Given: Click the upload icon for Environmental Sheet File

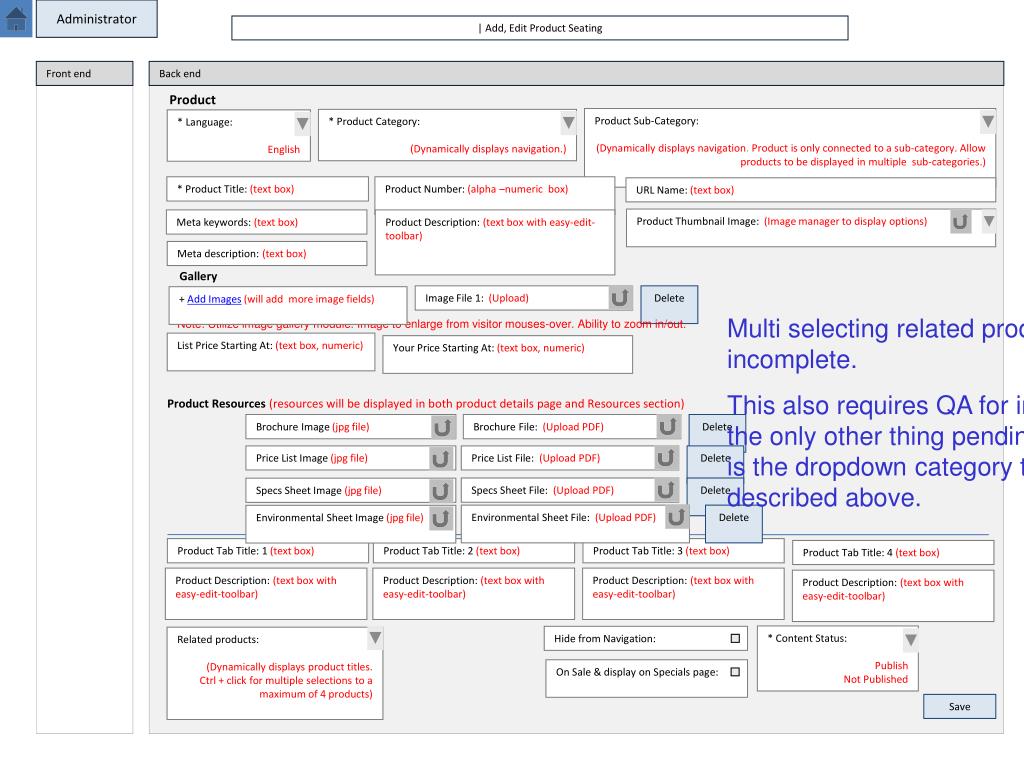Looking at the screenshot, I should tap(677, 517).
